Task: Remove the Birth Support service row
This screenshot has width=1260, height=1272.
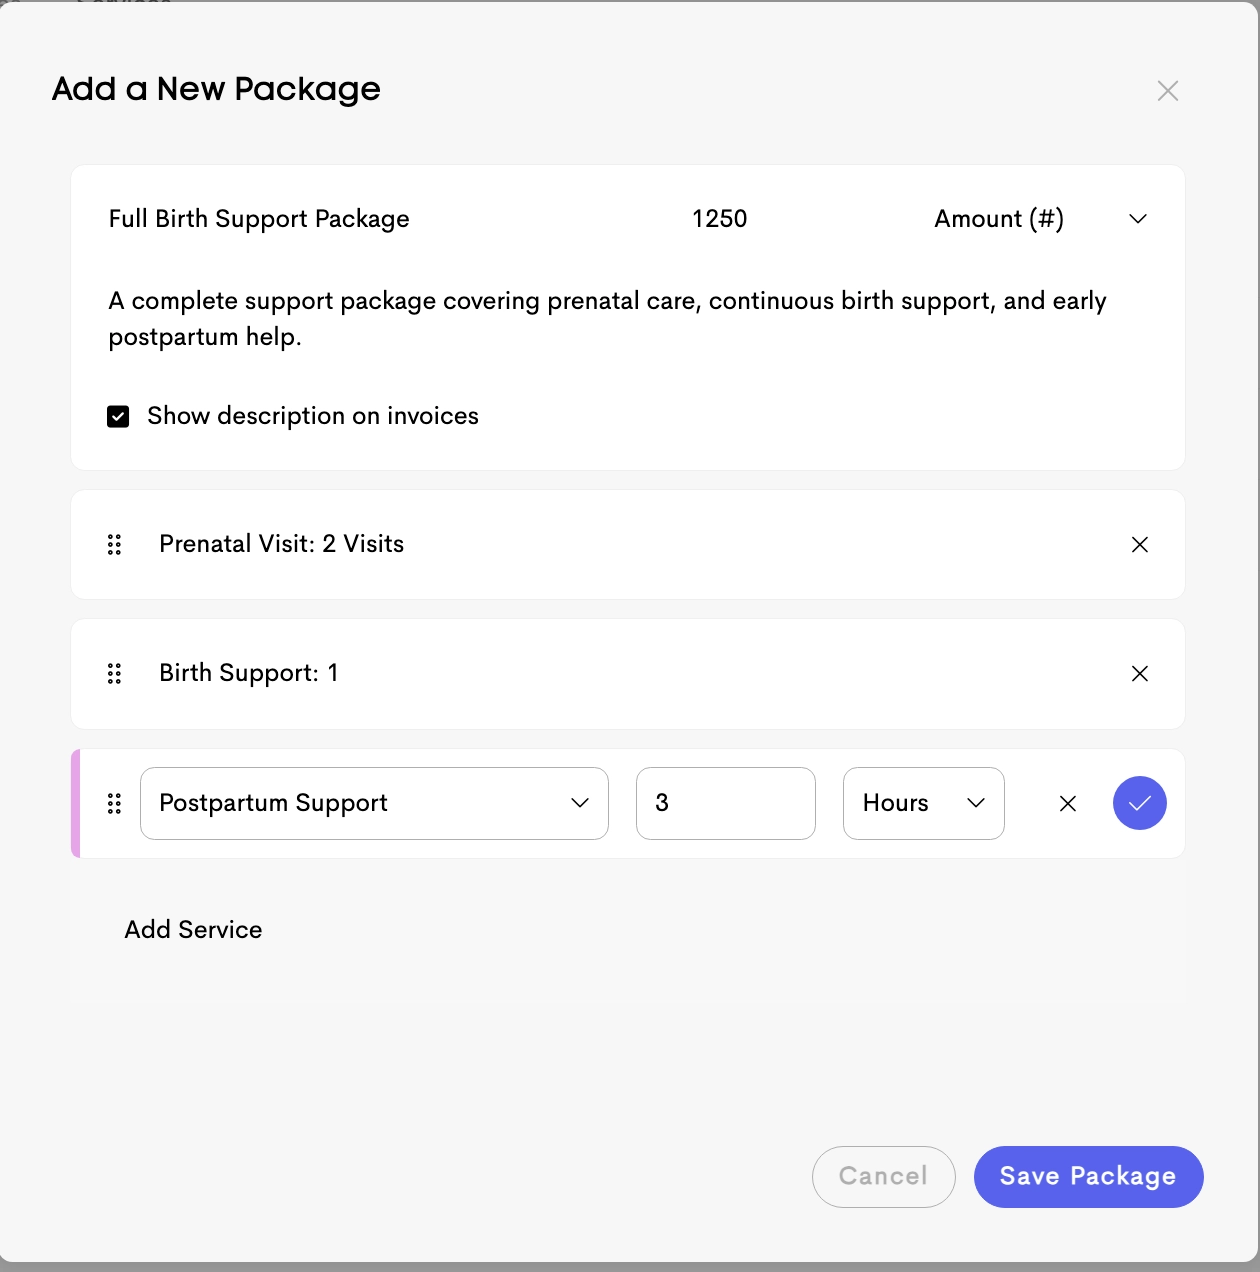Action: 1139,673
